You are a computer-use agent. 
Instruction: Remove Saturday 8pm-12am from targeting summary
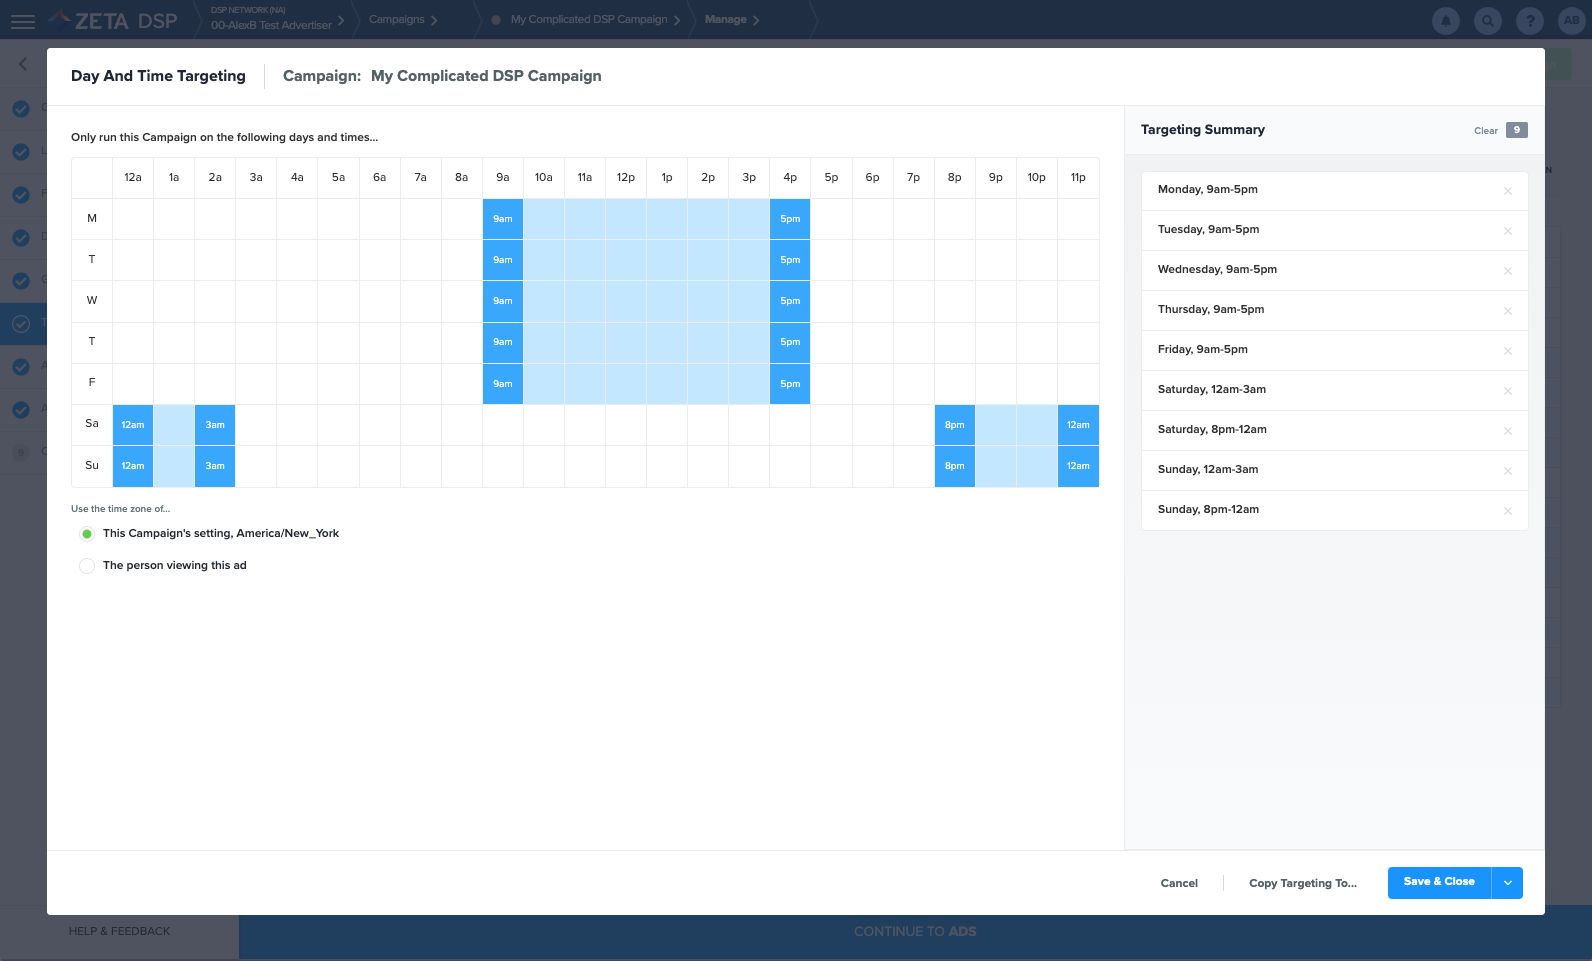1507,431
